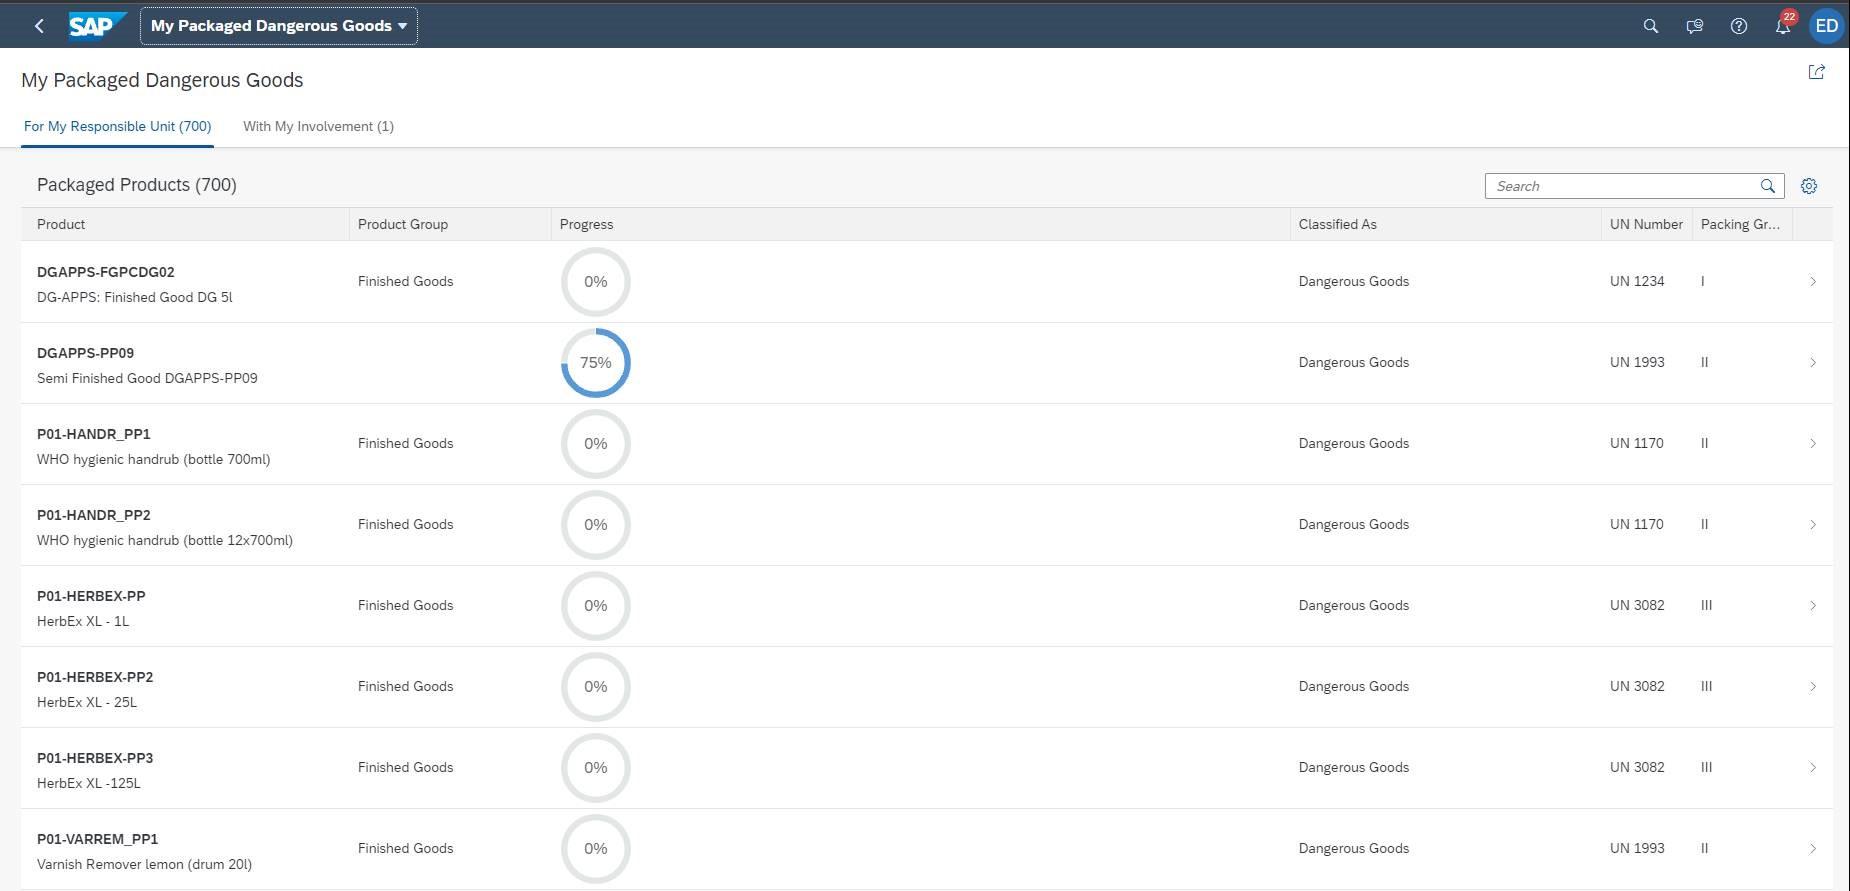
Task: Select product DGAPPS-FGPCDG02
Action: click(x=106, y=272)
